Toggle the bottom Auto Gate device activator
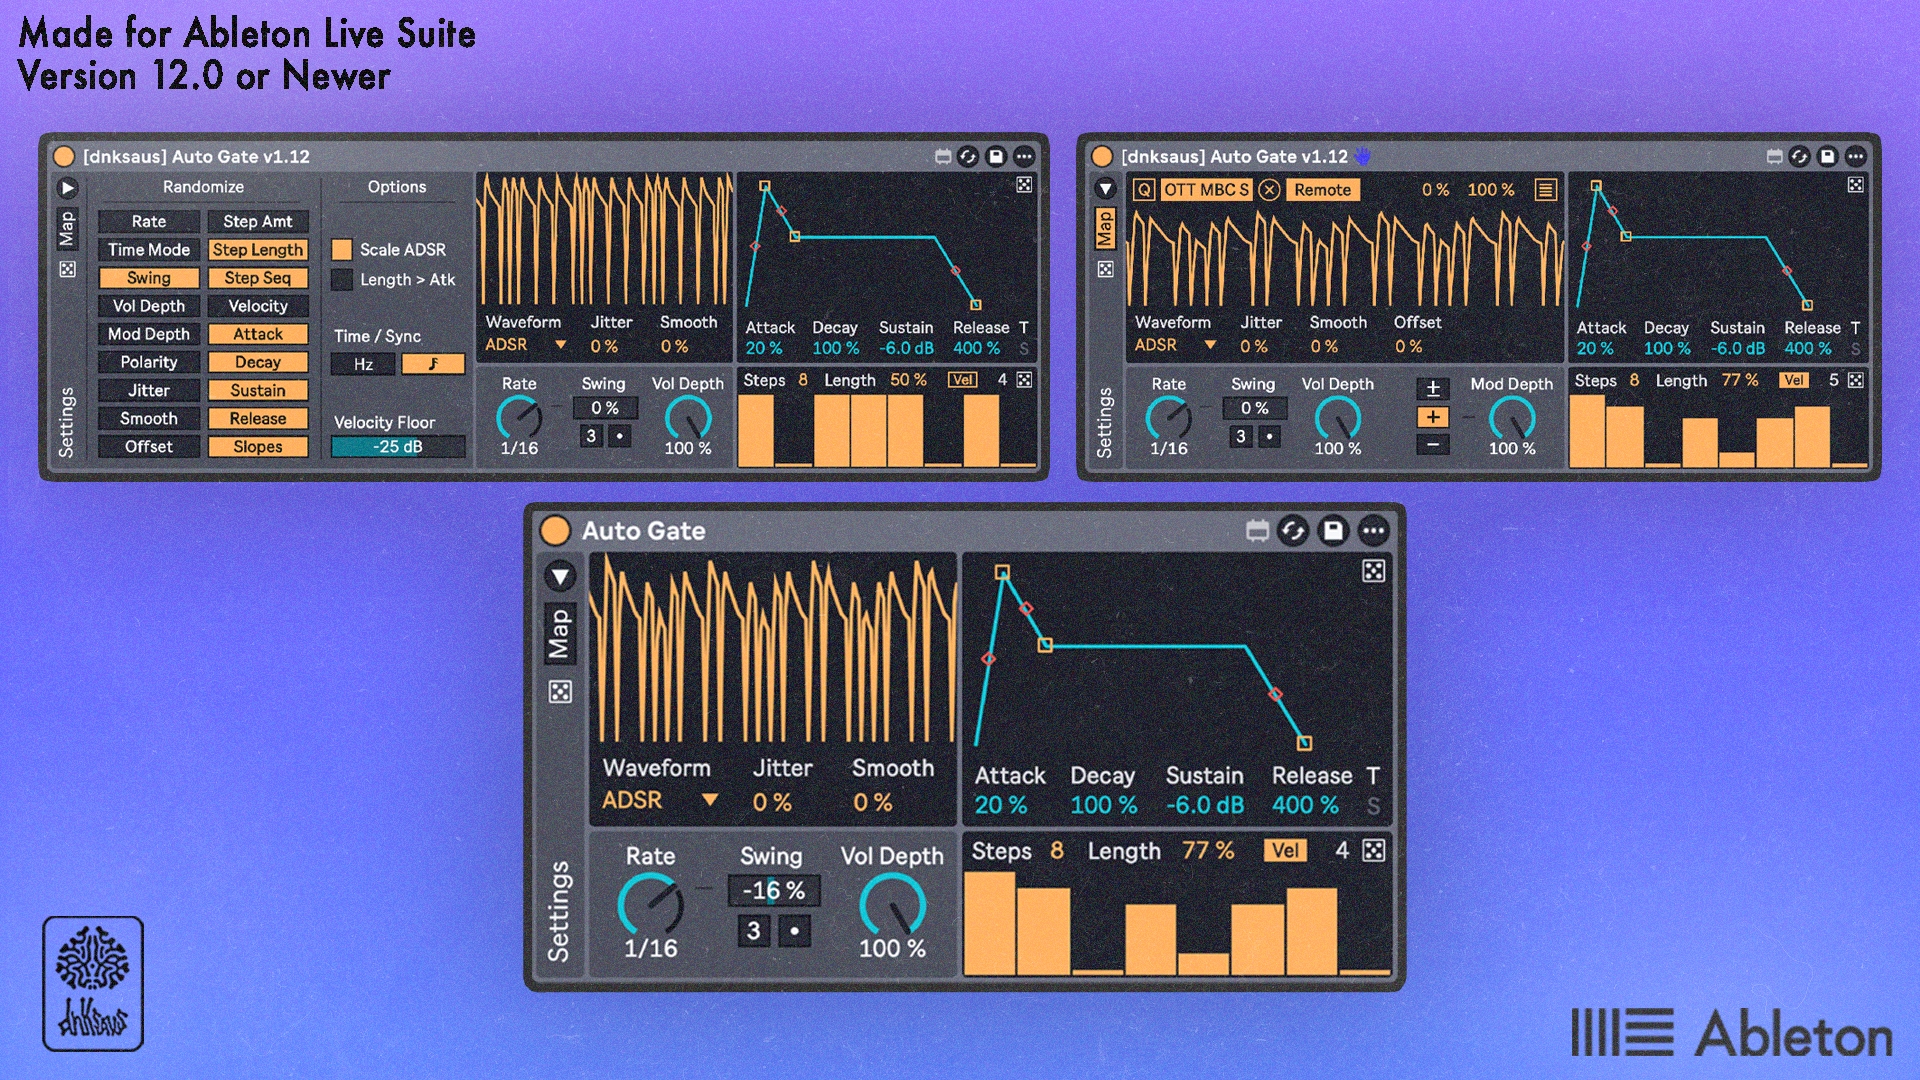Viewport: 1920px width, 1080px height. click(555, 531)
